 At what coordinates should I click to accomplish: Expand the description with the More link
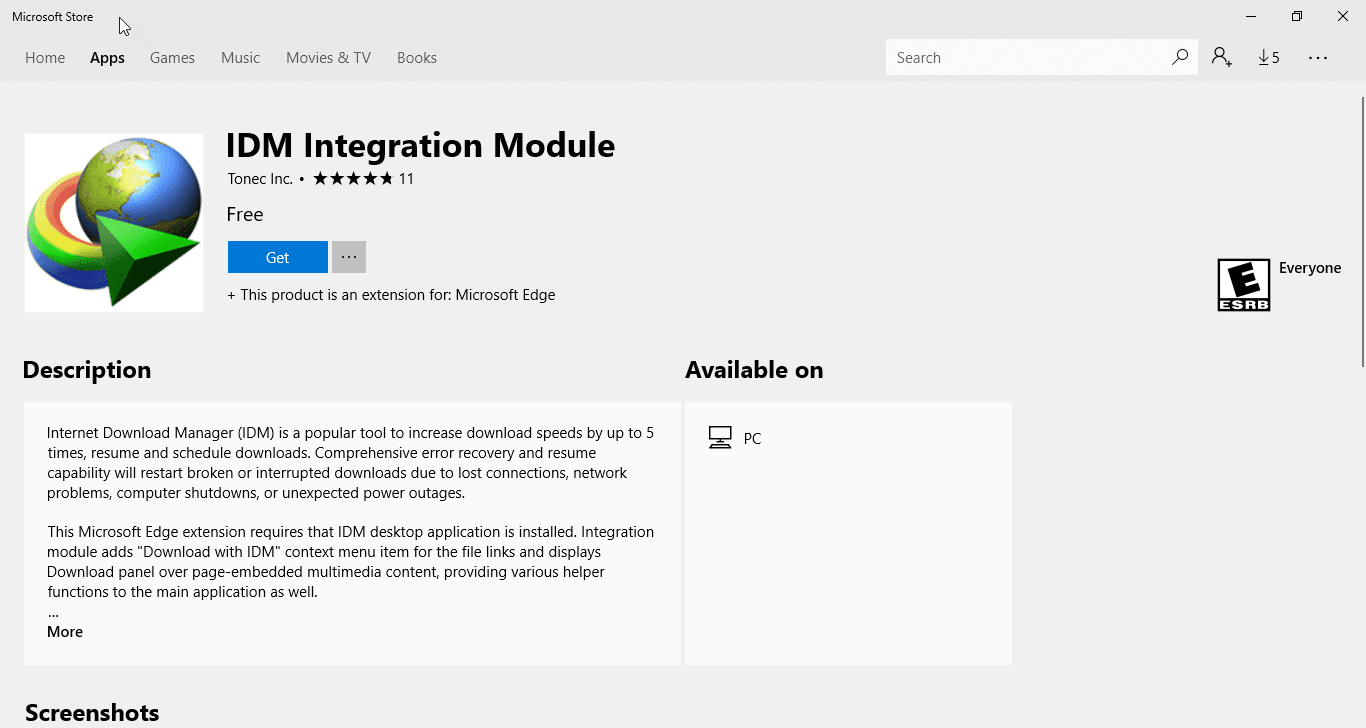coord(64,631)
